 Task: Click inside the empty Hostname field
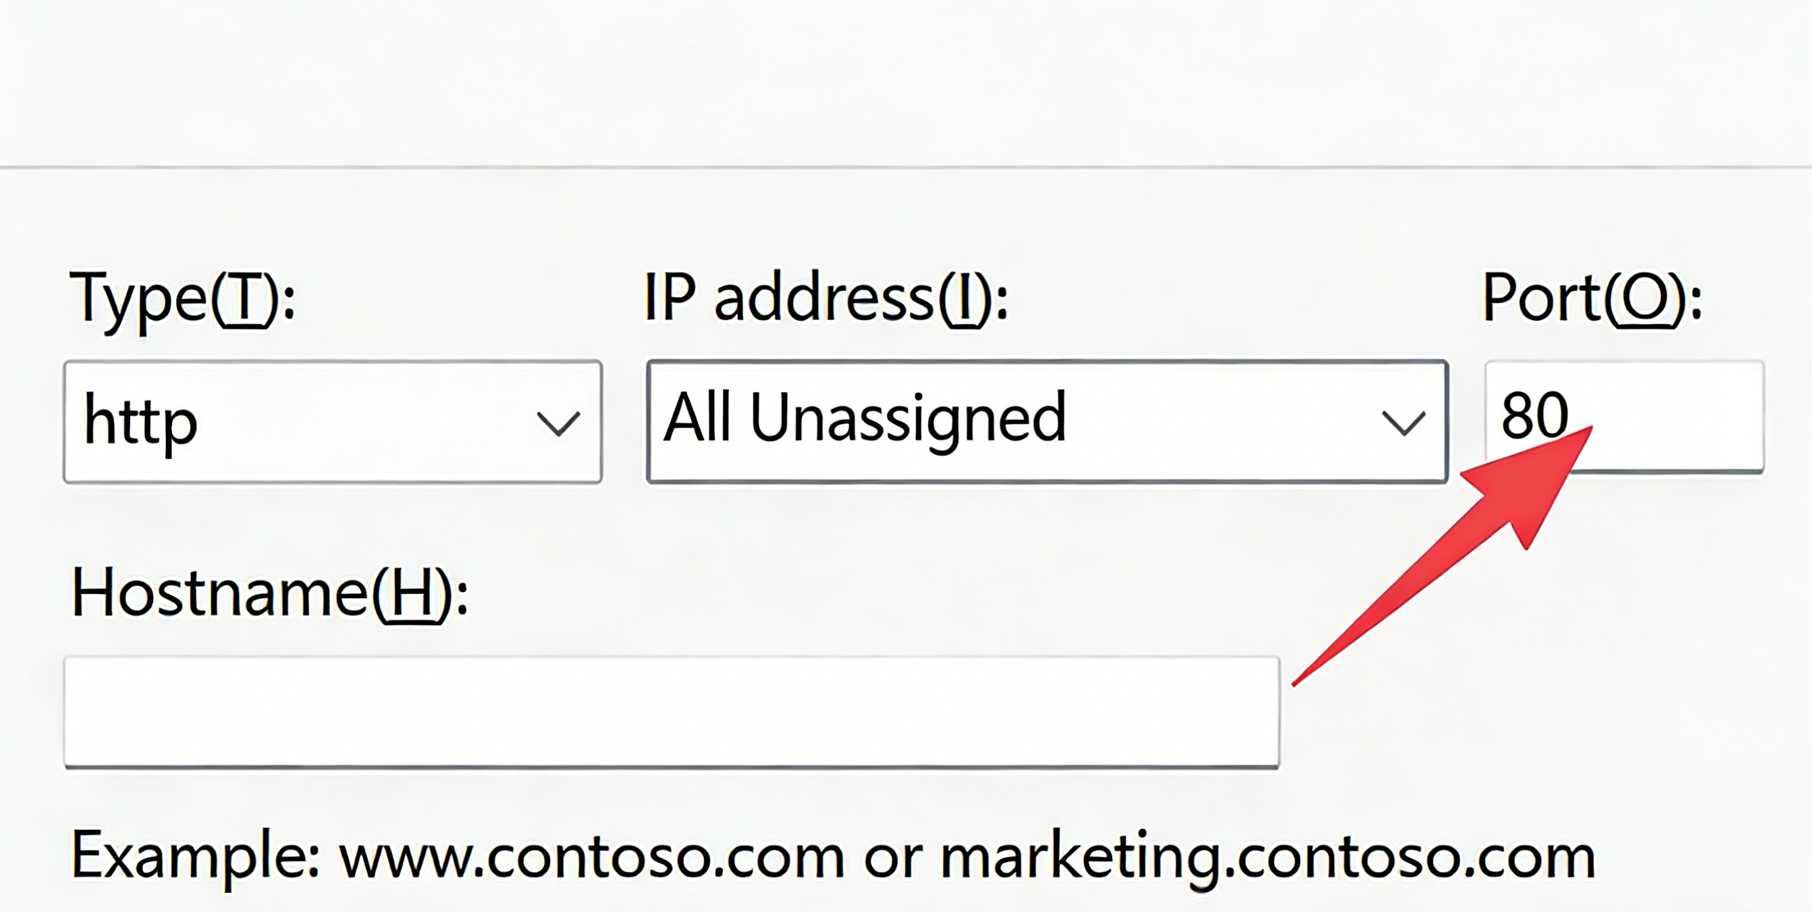671,712
